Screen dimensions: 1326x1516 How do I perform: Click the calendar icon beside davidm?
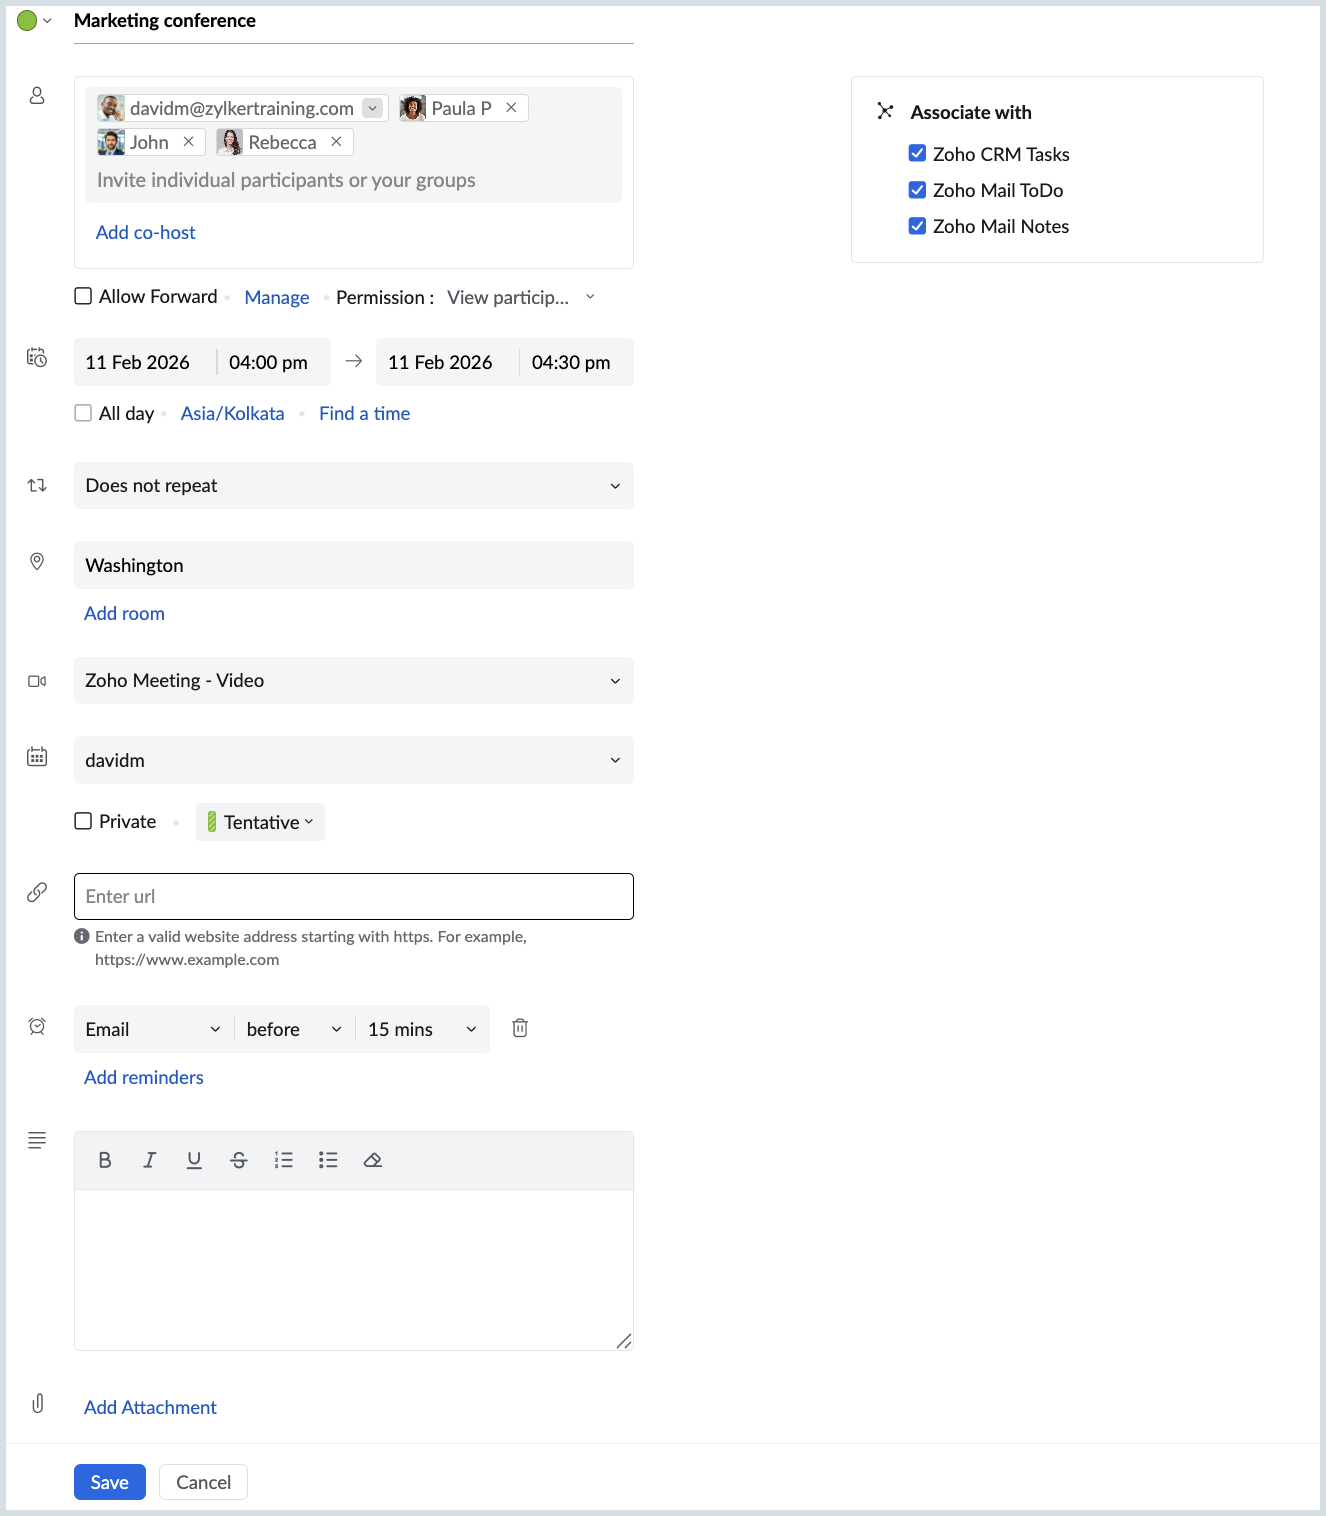click(37, 757)
